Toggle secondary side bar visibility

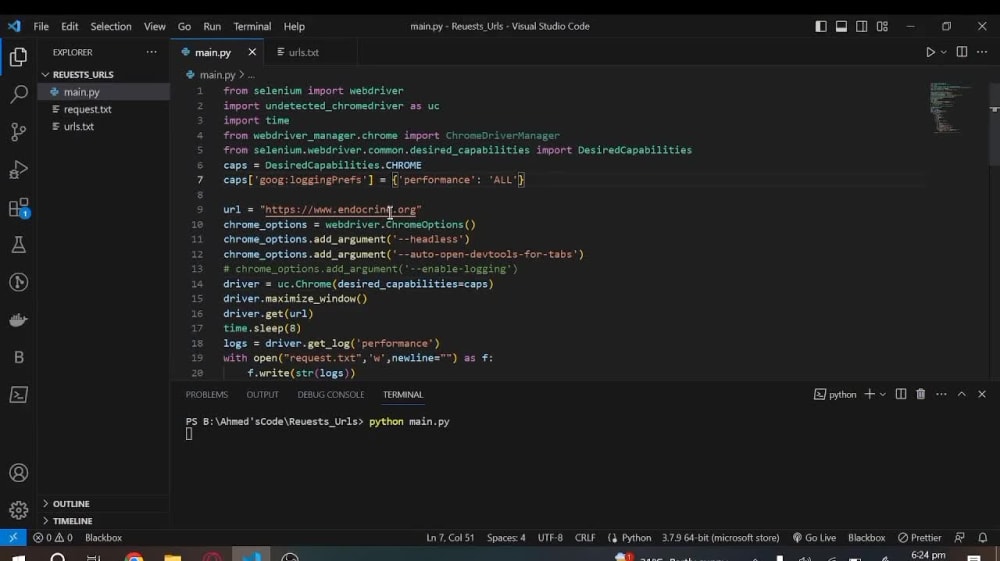point(862,26)
